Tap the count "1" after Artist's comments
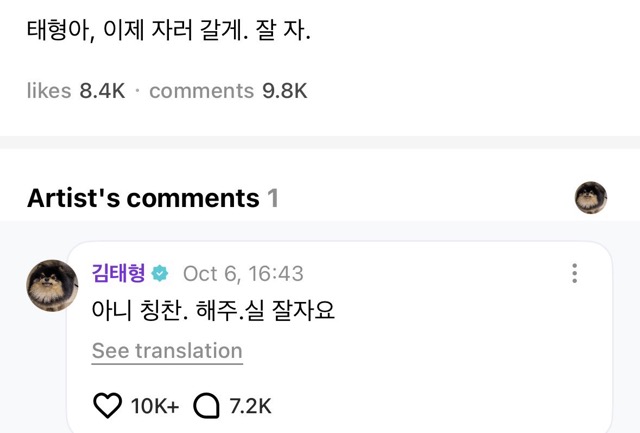 272,198
